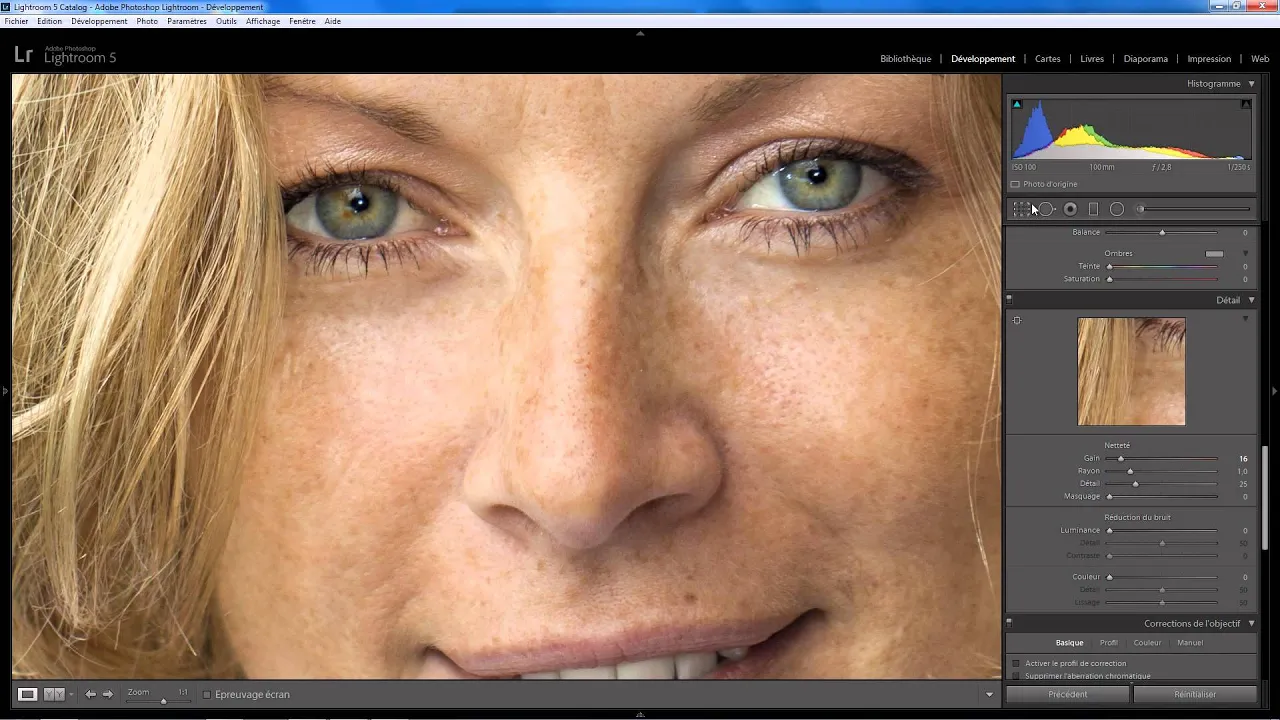Image resolution: width=1280 pixels, height=720 pixels.
Task: Select the Spot Removal tool
Action: [1046, 209]
